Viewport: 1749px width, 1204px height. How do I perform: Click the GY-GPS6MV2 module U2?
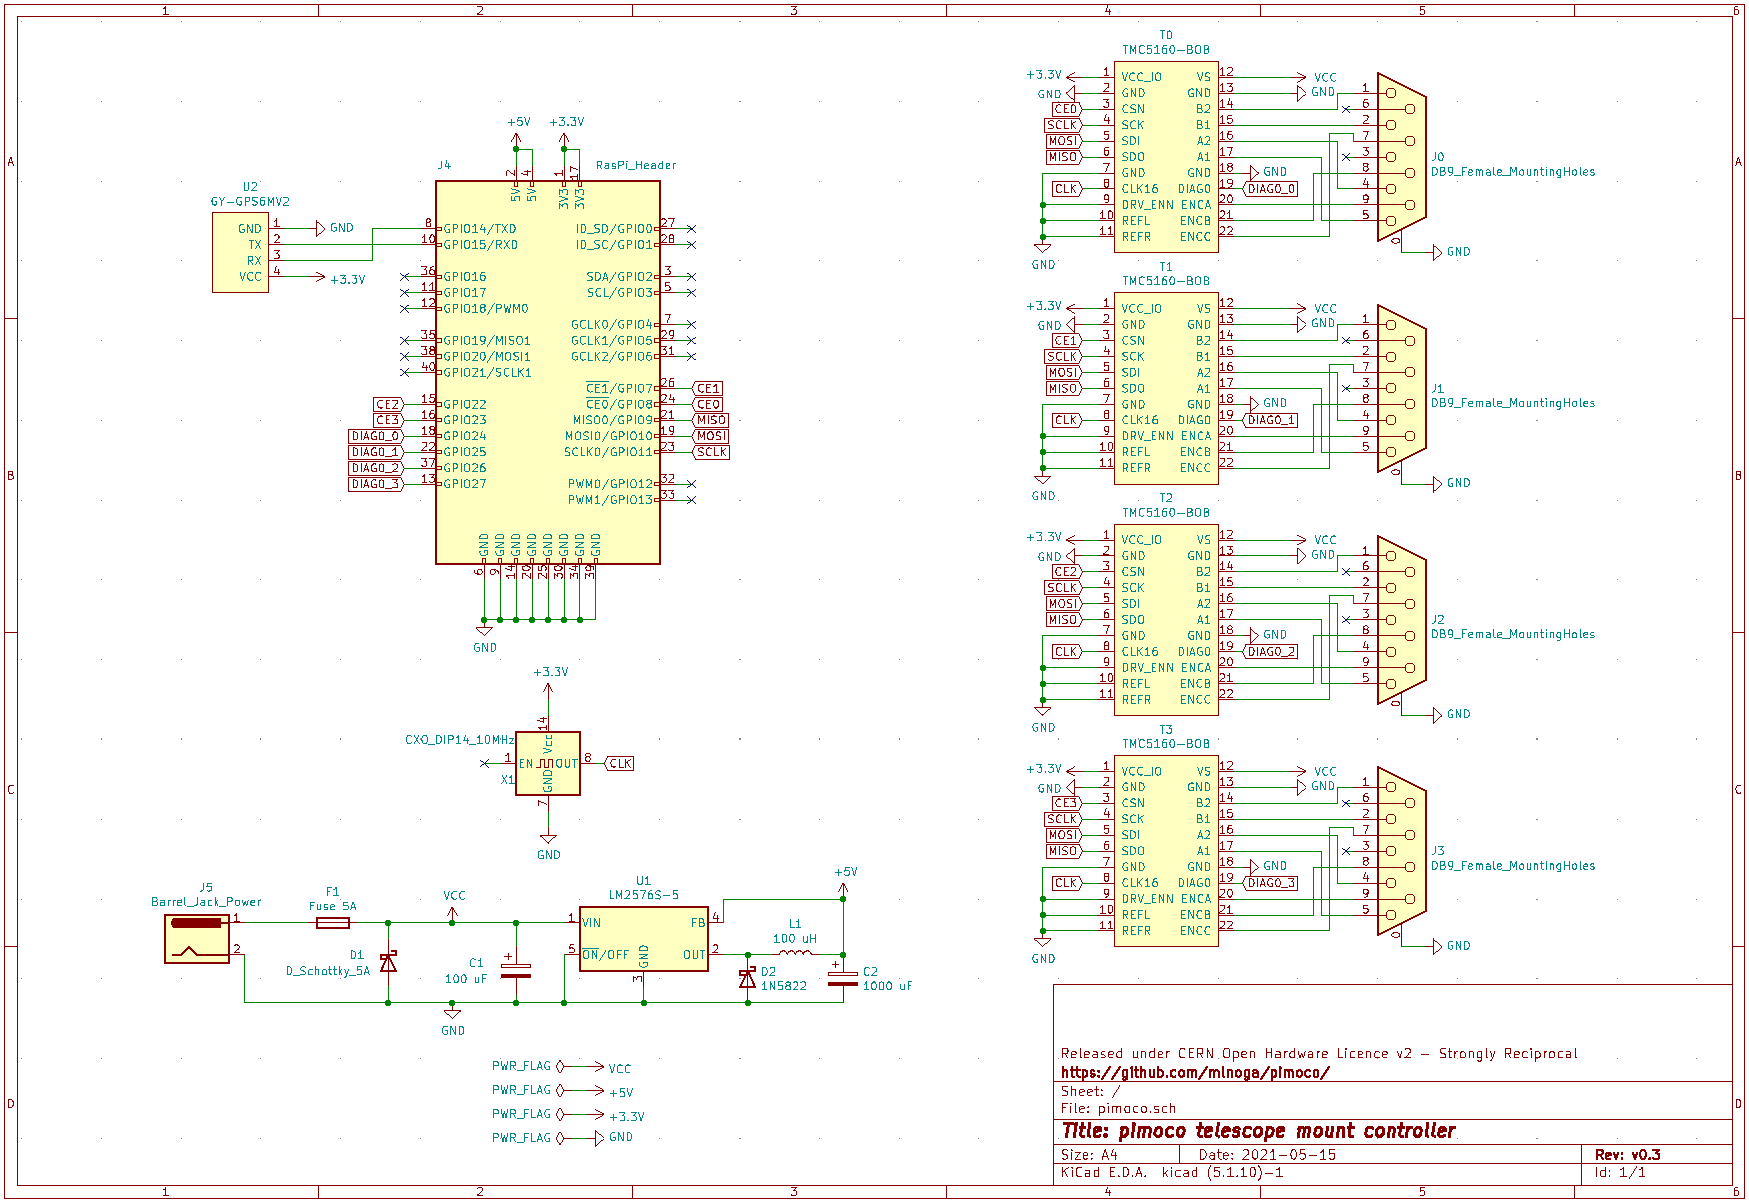[x=240, y=252]
